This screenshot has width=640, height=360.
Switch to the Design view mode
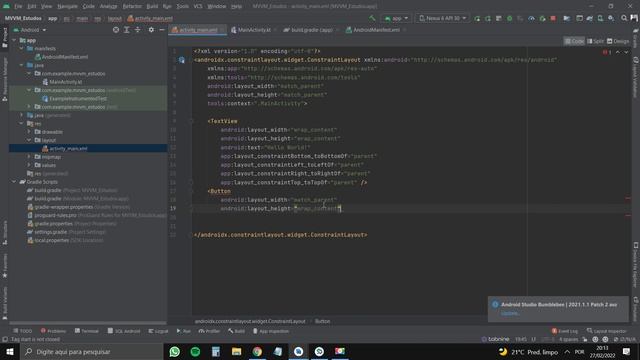618,41
